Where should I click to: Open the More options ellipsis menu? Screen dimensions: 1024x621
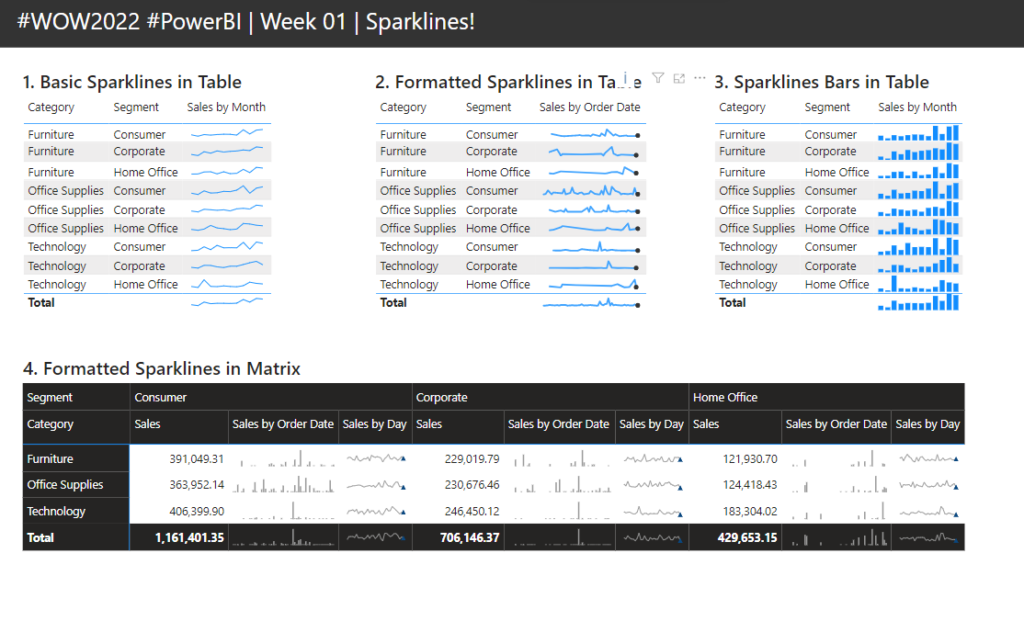pos(700,78)
